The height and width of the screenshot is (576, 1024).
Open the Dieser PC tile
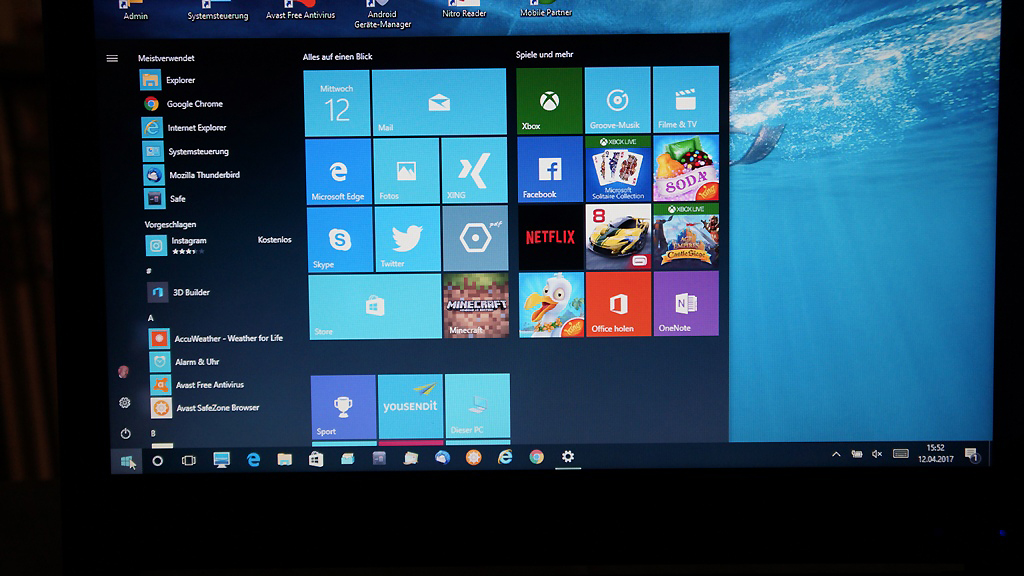tap(478, 406)
